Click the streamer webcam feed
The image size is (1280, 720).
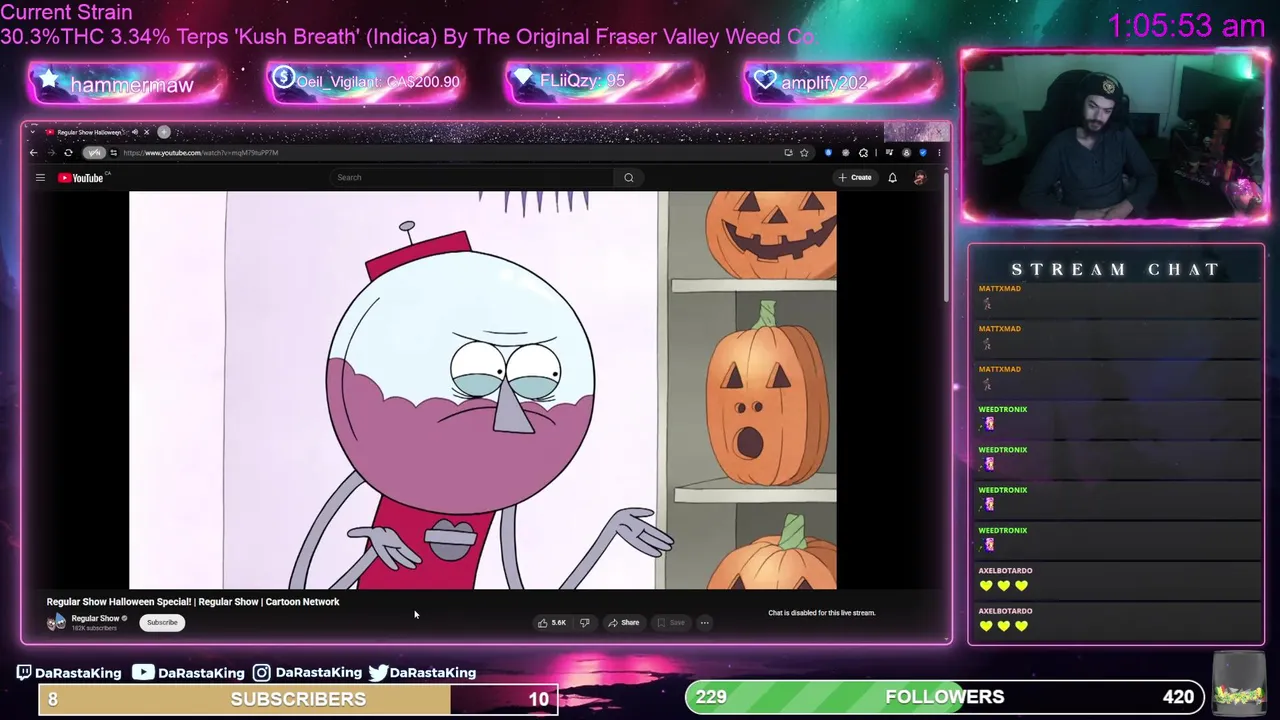pyautogui.click(x=1115, y=137)
